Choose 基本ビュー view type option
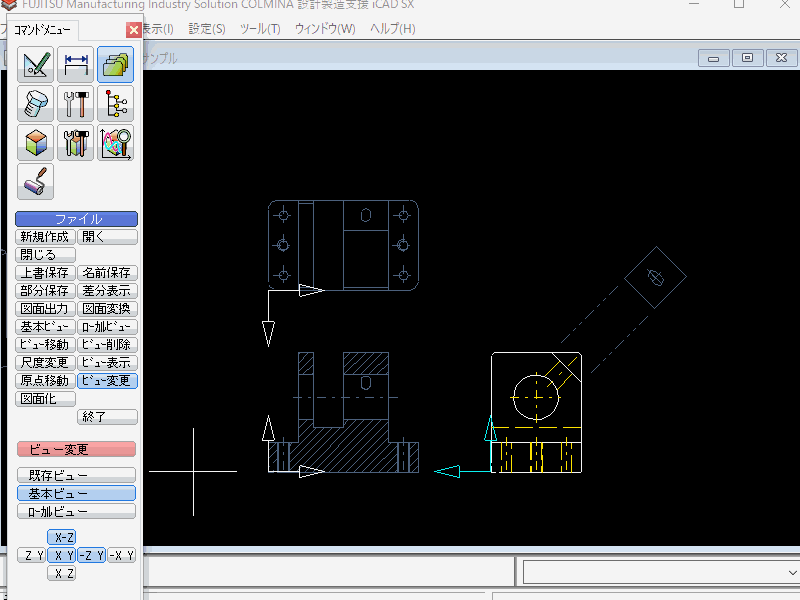Screen dimensions: 800x600 [76, 493]
